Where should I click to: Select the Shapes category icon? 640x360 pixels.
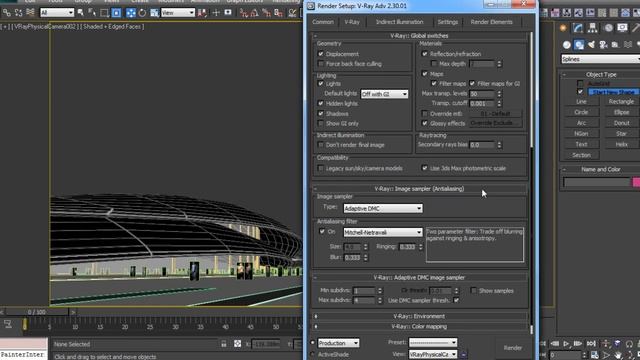[579, 44]
